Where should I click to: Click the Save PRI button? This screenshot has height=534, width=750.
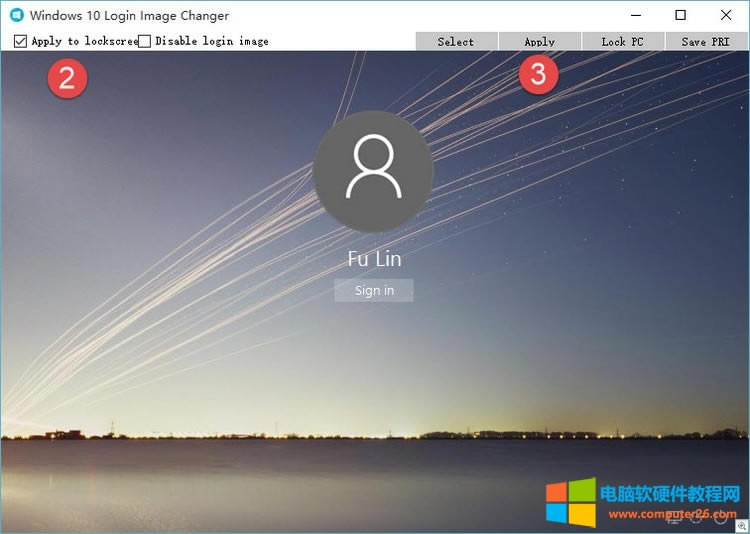pos(706,42)
